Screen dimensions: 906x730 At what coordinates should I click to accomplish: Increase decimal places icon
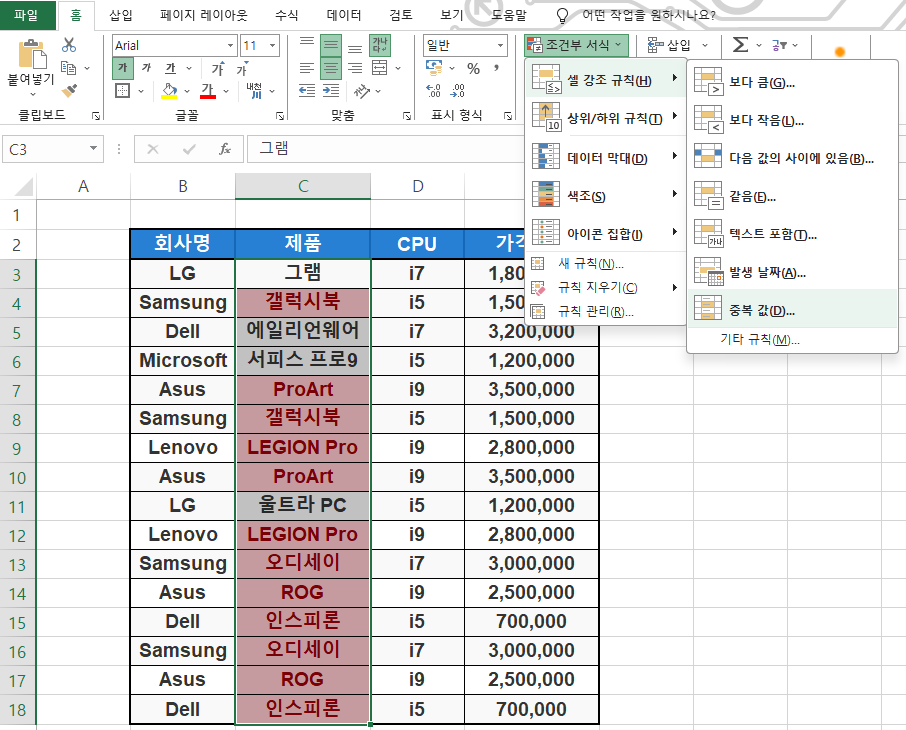433,90
